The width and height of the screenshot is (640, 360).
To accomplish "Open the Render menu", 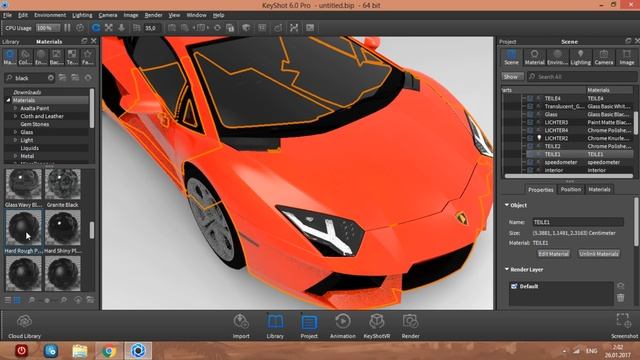I will [153, 15].
